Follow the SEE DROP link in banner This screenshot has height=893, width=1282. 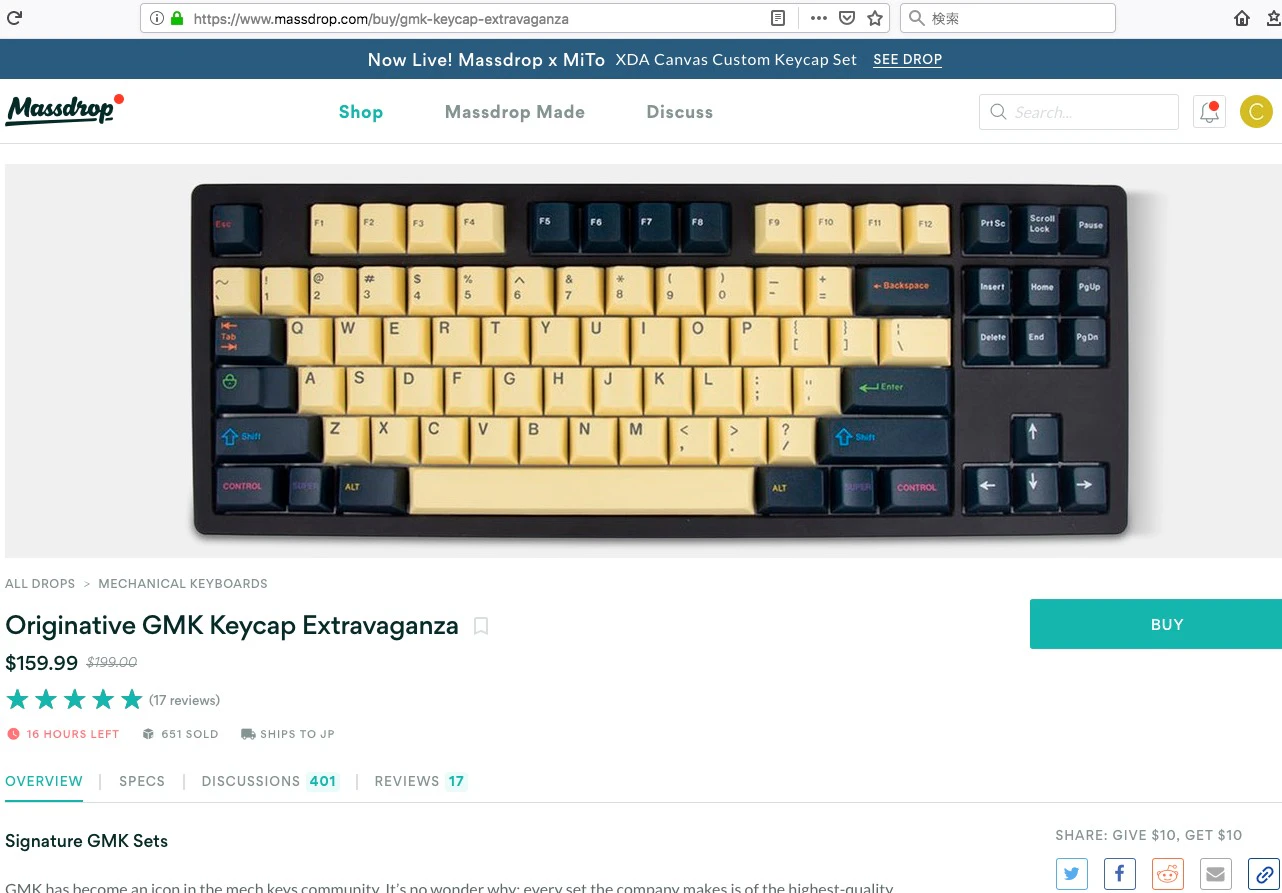click(x=907, y=59)
